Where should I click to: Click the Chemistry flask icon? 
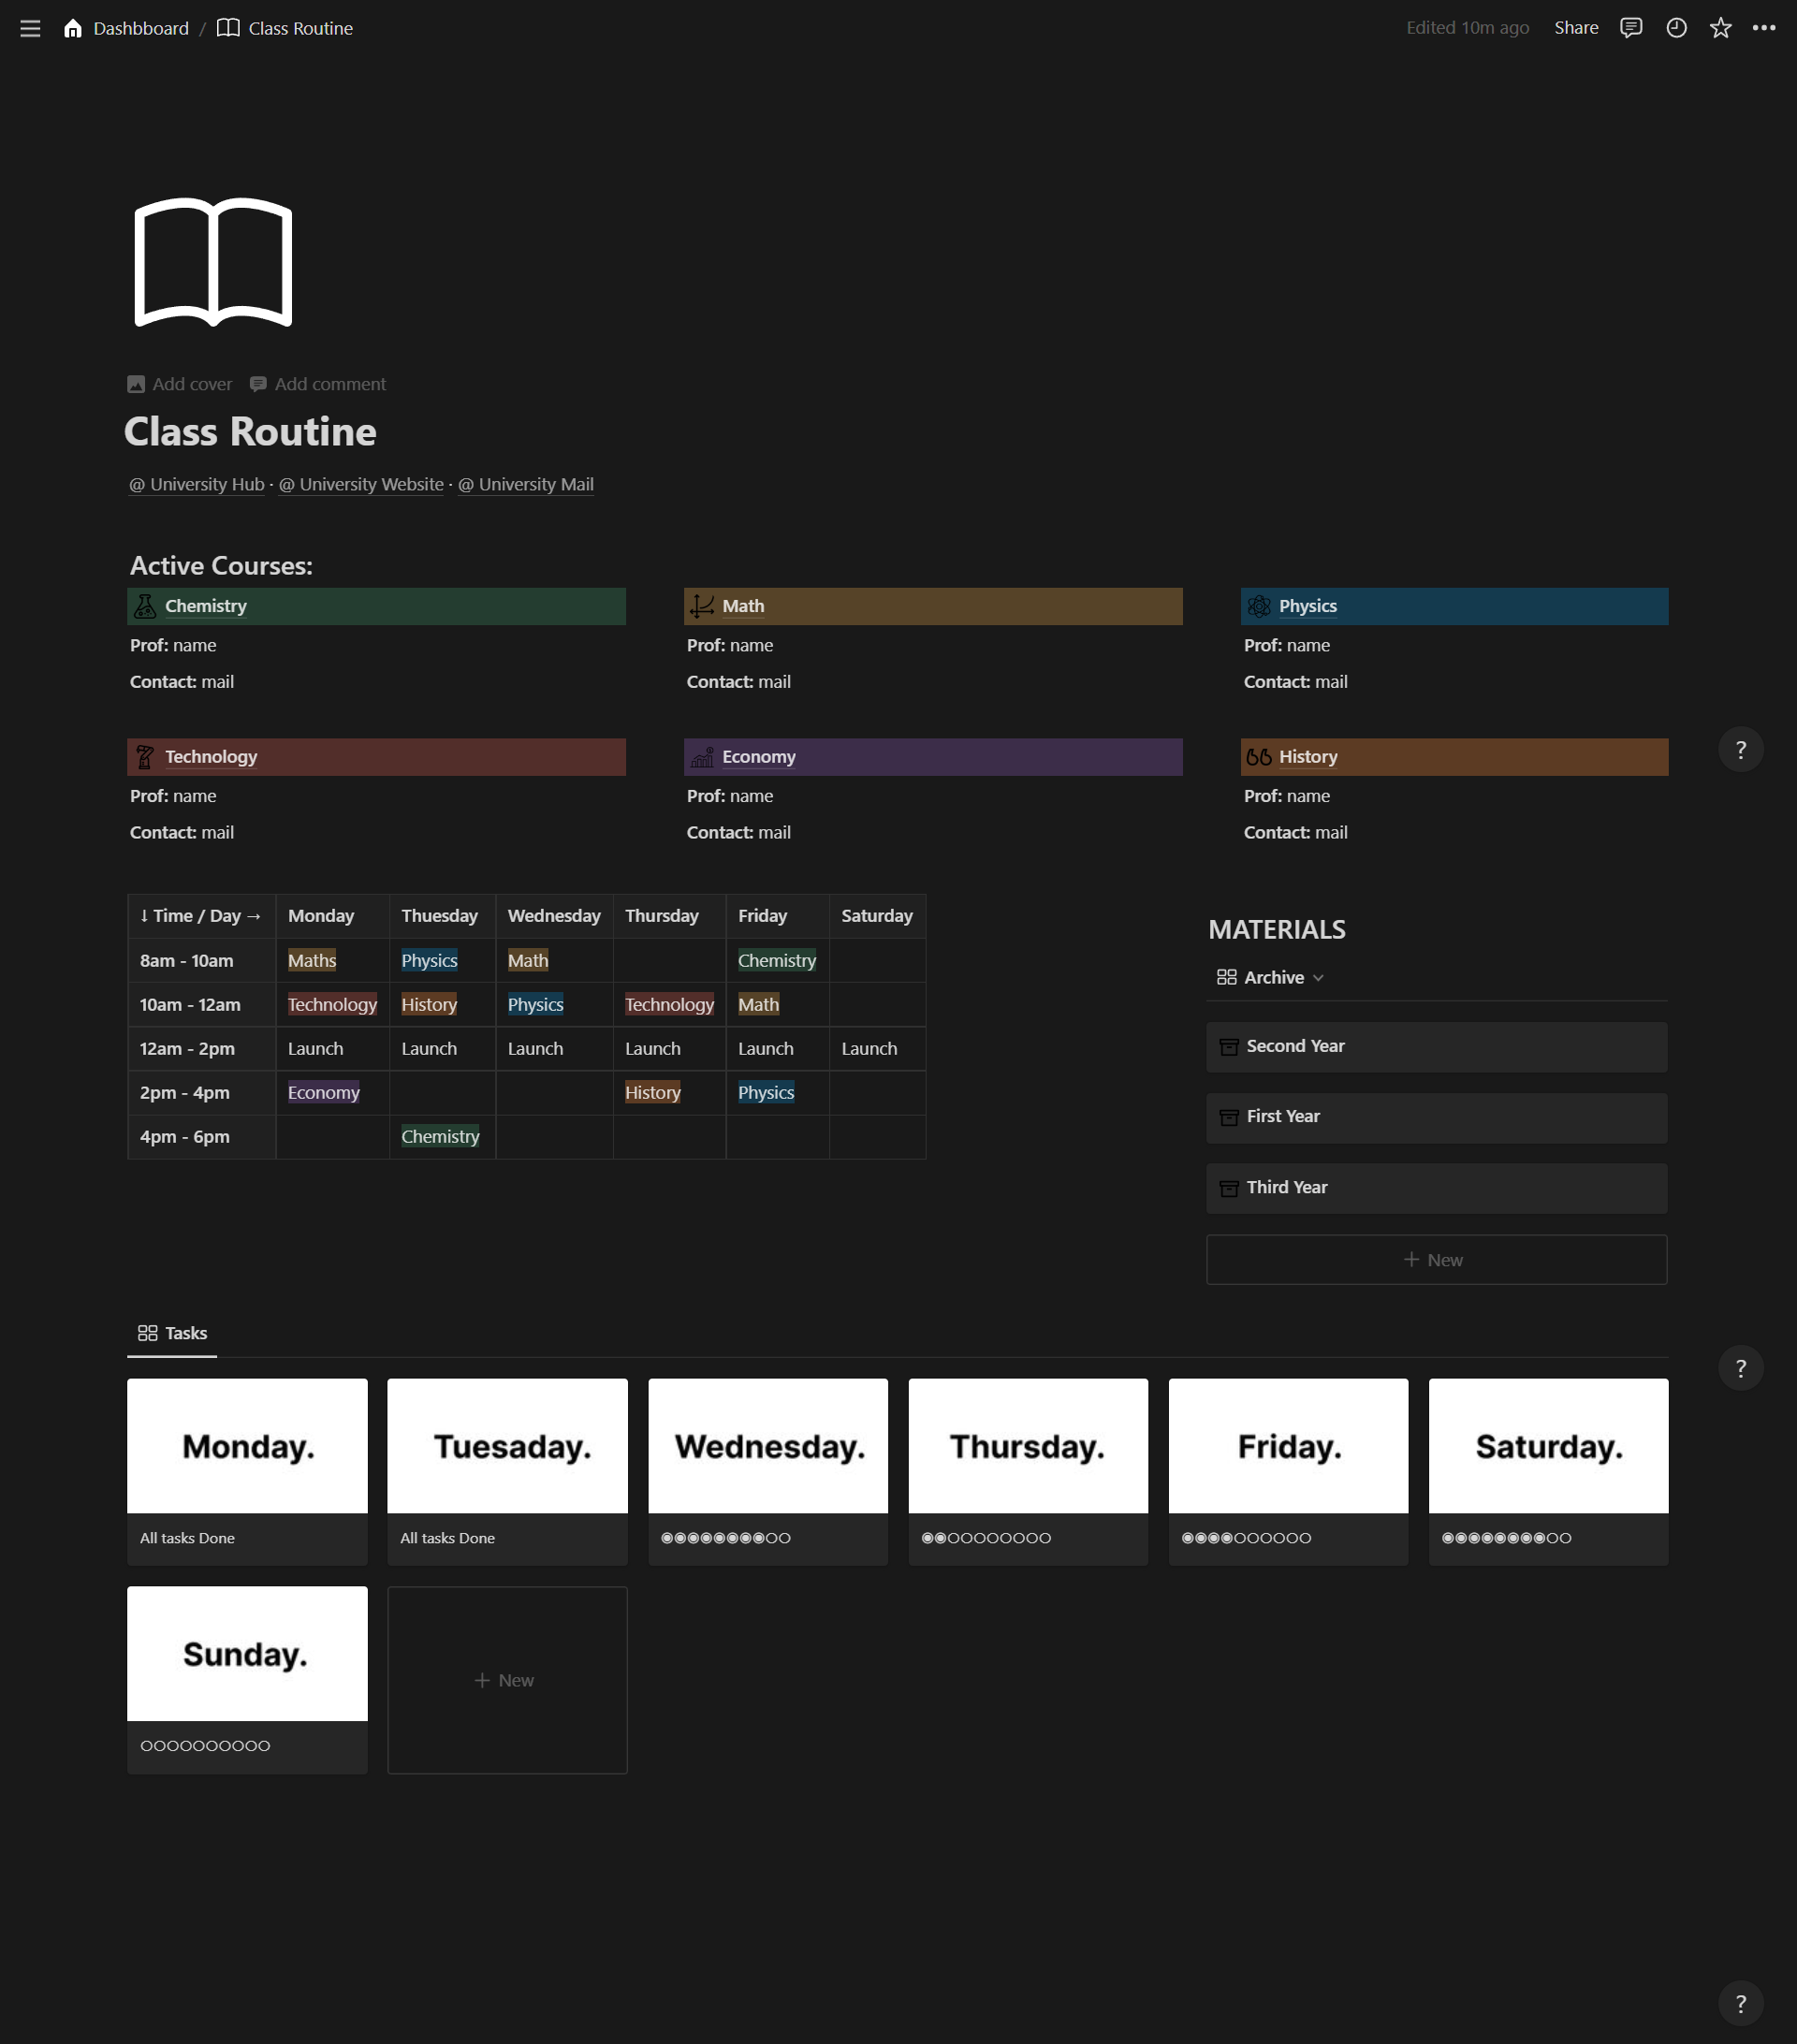[x=145, y=606]
